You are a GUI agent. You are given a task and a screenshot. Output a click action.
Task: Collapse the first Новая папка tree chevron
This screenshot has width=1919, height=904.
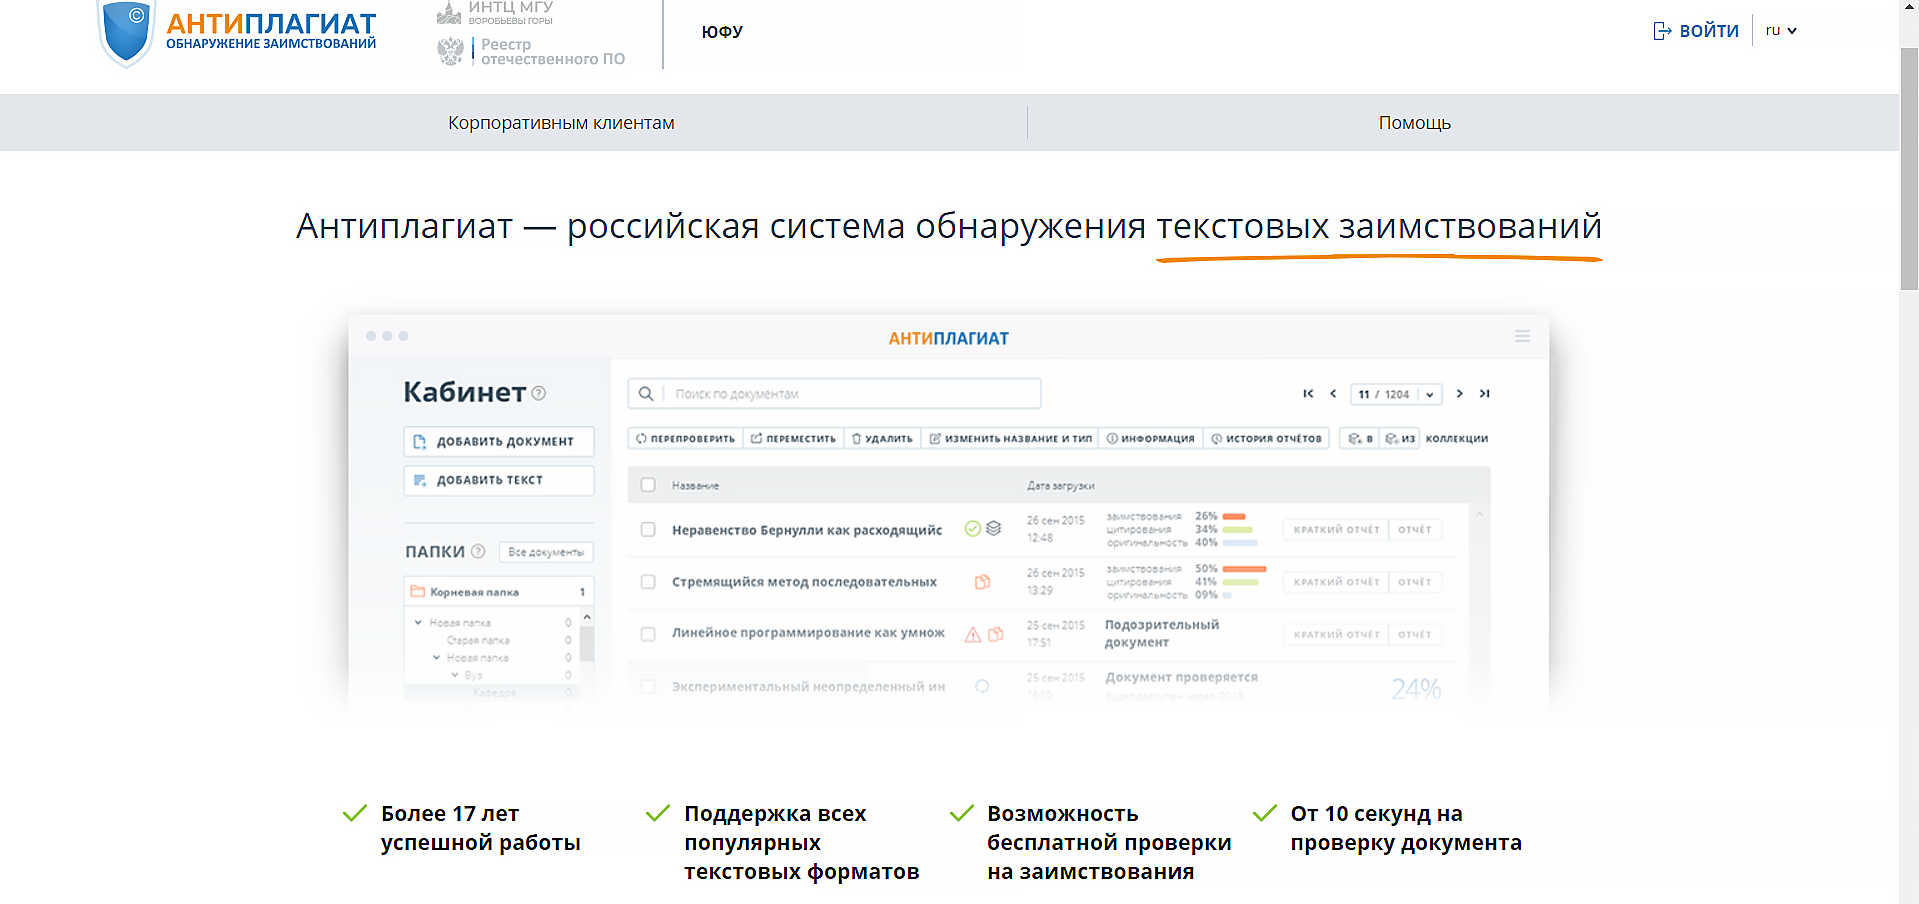(x=418, y=622)
